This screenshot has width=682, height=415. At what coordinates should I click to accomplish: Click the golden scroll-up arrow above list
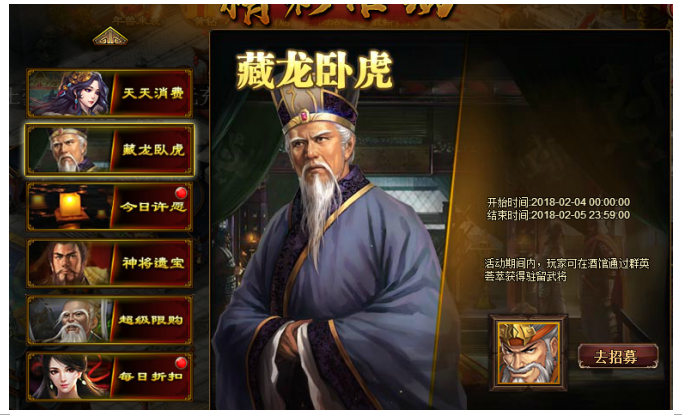click(110, 37)
